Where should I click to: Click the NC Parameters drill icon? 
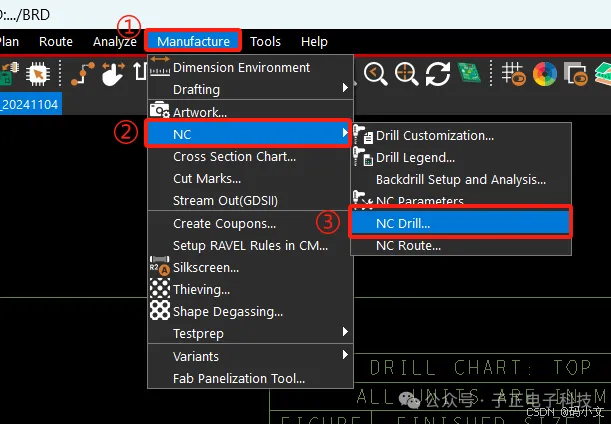pyautogui.click(x=363, y=200)
